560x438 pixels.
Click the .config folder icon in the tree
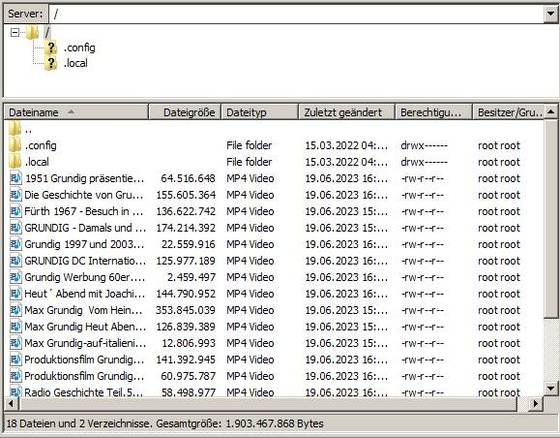pyautogui.click(x=51, y=48)
